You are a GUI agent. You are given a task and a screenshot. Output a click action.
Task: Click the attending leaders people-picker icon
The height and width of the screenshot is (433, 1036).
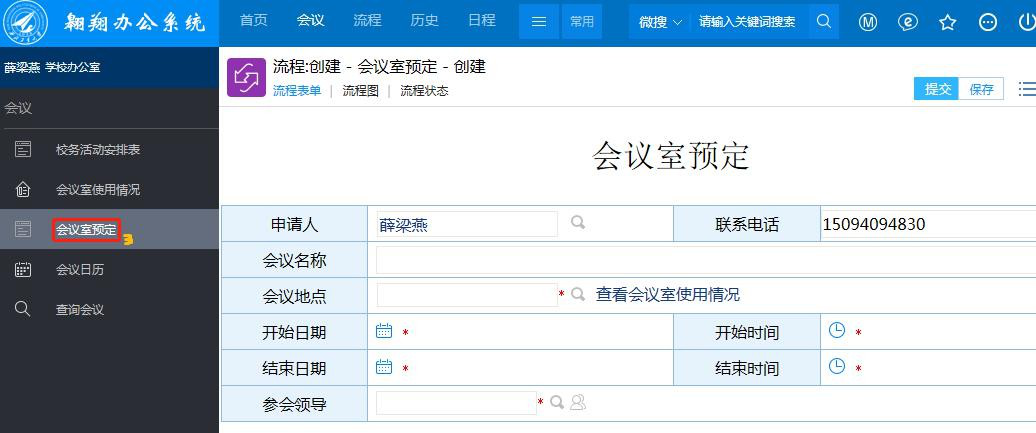578,403
